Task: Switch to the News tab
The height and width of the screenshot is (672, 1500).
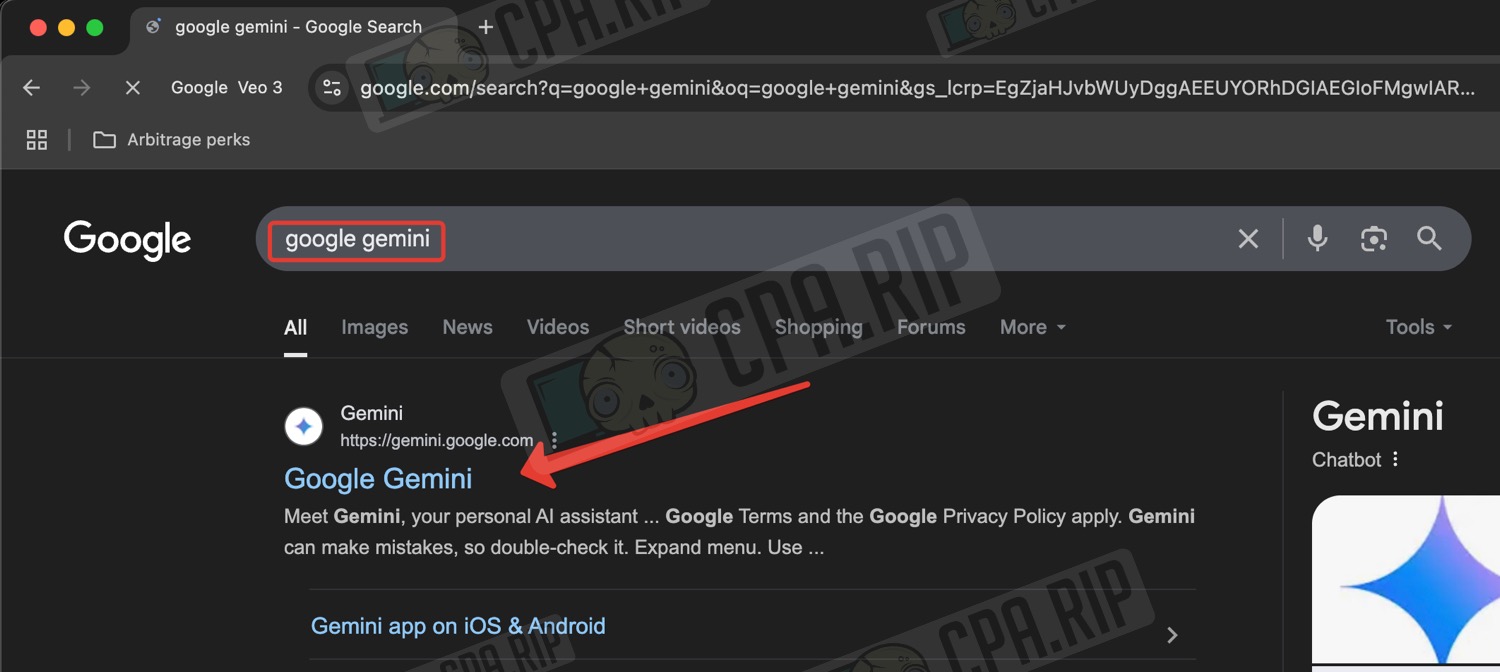Action: pyautogui.click(x=467, y=327)
